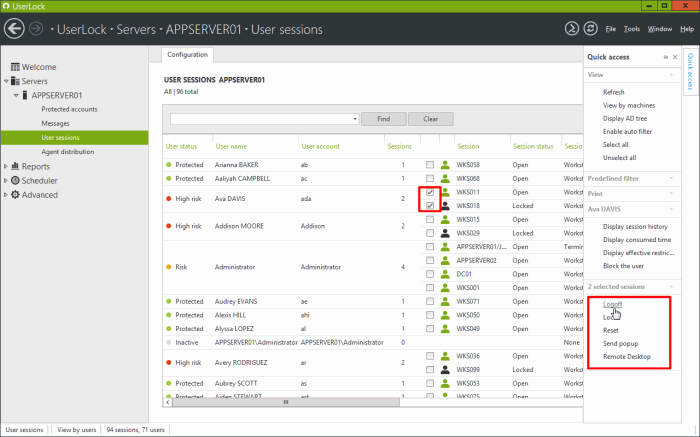The width and height of the screenshot is (700, 437).
Task: Open Protected accounts in the tree
Action: (x=69, y=109)
